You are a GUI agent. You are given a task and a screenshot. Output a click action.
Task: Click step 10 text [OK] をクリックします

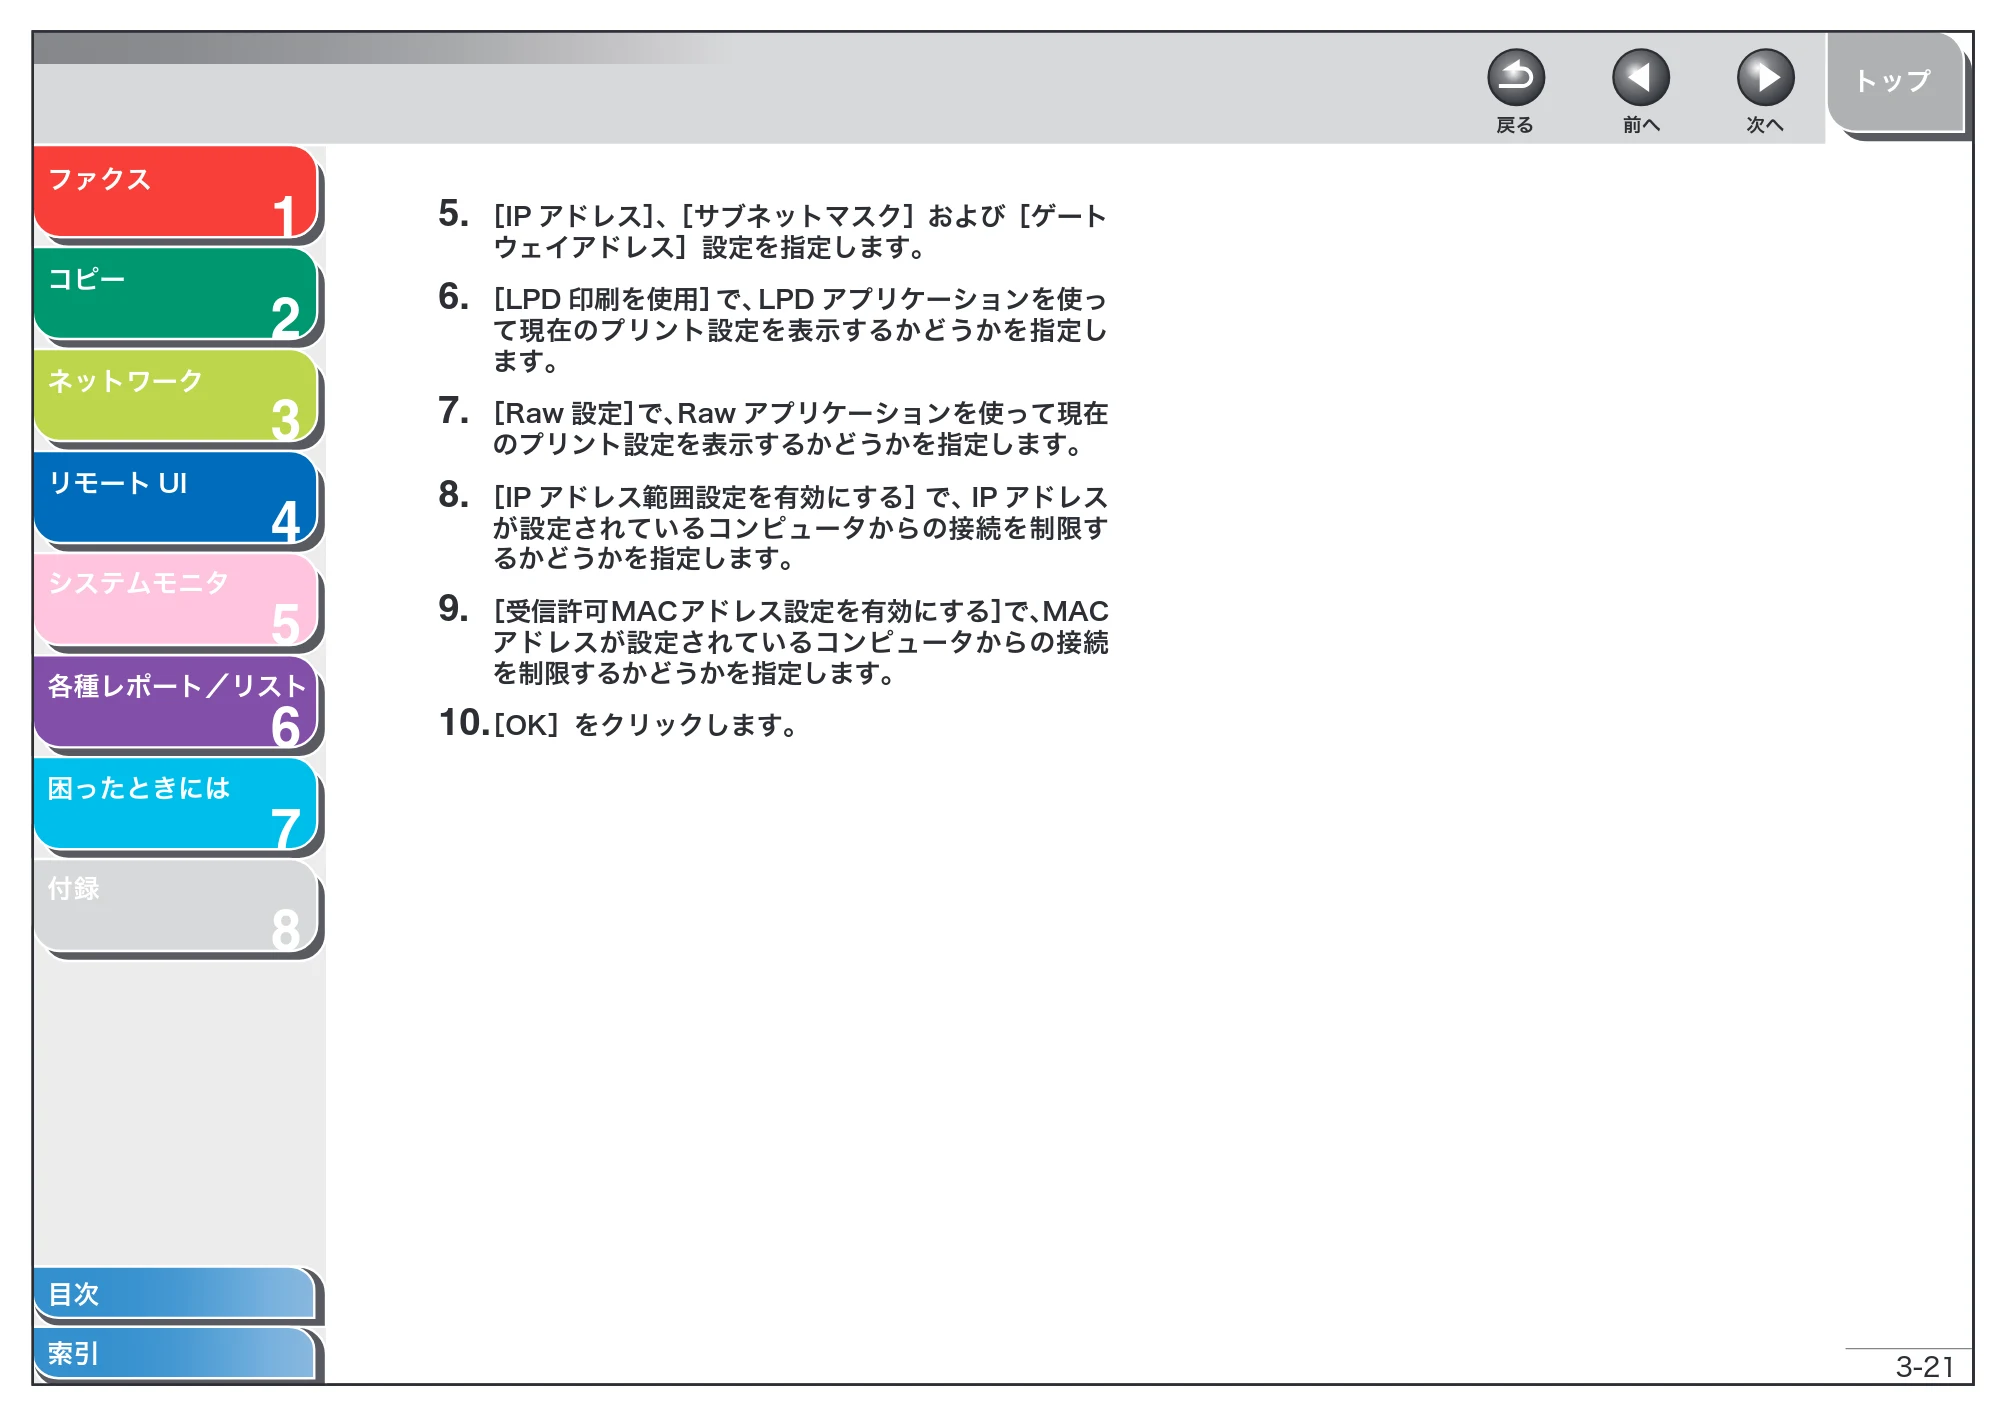tap(646, 724)
